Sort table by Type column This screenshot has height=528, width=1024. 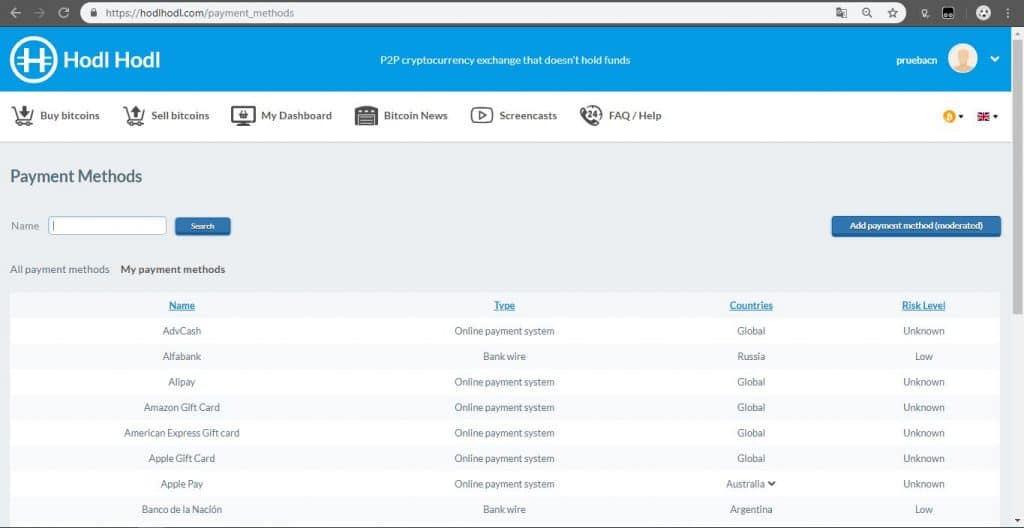pyautogui.click(x=504, y=305)
